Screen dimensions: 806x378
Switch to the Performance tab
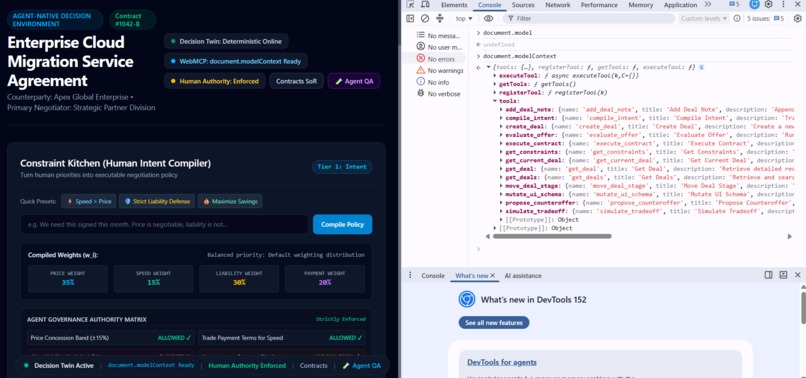(x=599, y=5)
